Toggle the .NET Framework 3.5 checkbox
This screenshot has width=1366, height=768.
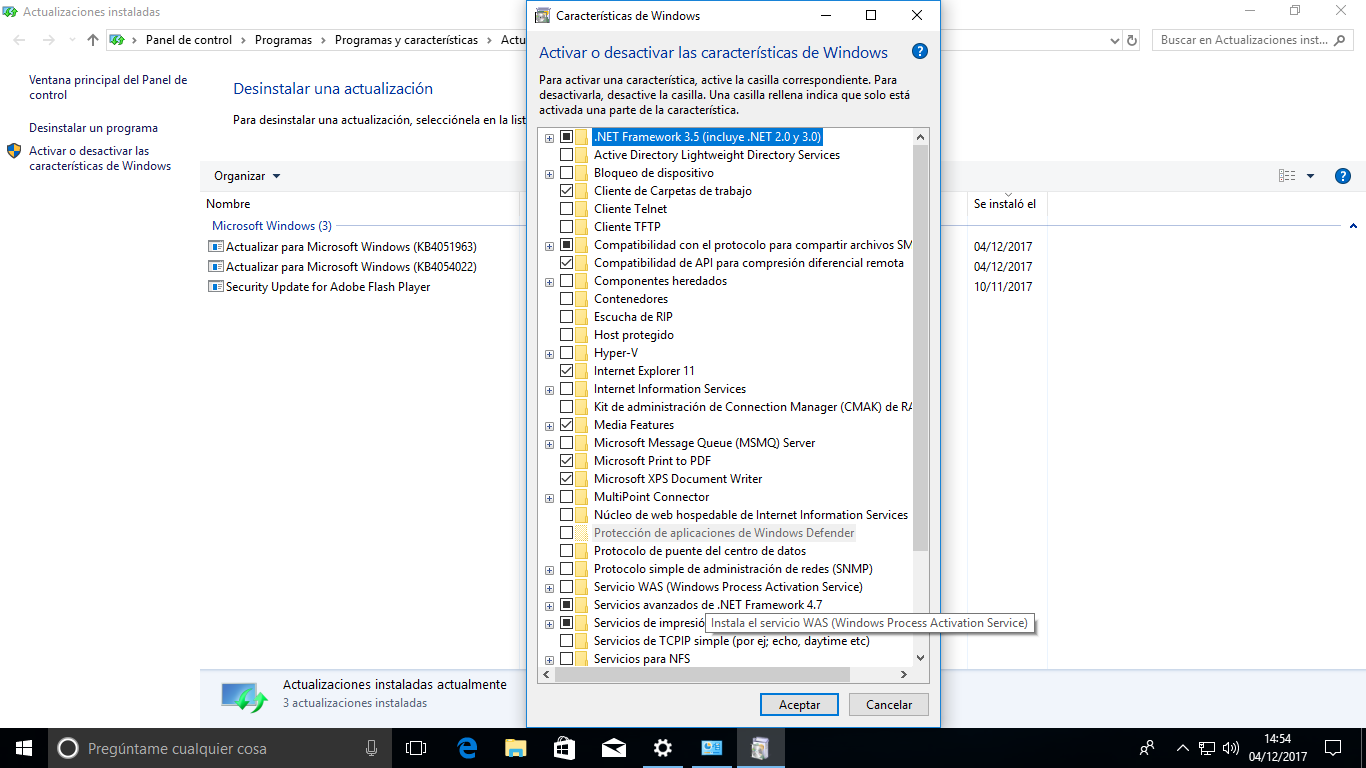(x=566, y=137)
